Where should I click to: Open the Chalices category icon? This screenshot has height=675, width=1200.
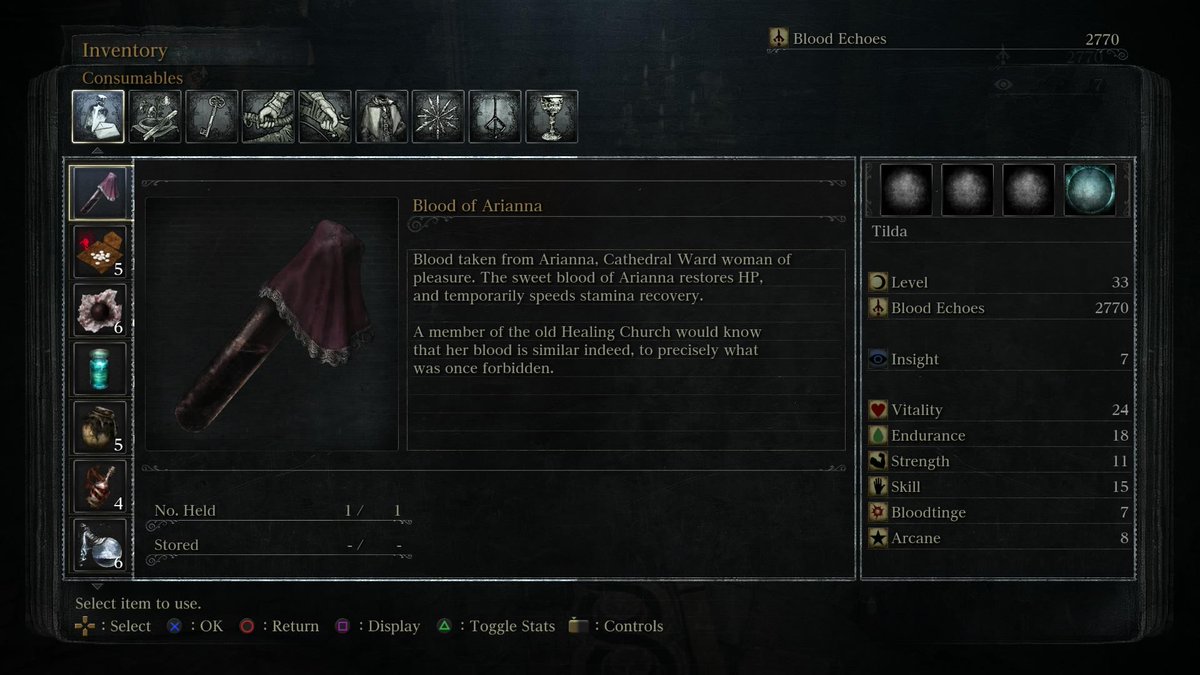[551, 117]
